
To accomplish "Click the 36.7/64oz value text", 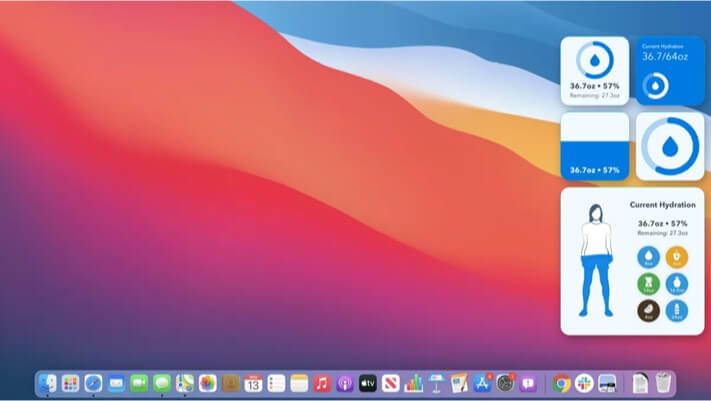I will pyautogui.click(x=665, y=57).
